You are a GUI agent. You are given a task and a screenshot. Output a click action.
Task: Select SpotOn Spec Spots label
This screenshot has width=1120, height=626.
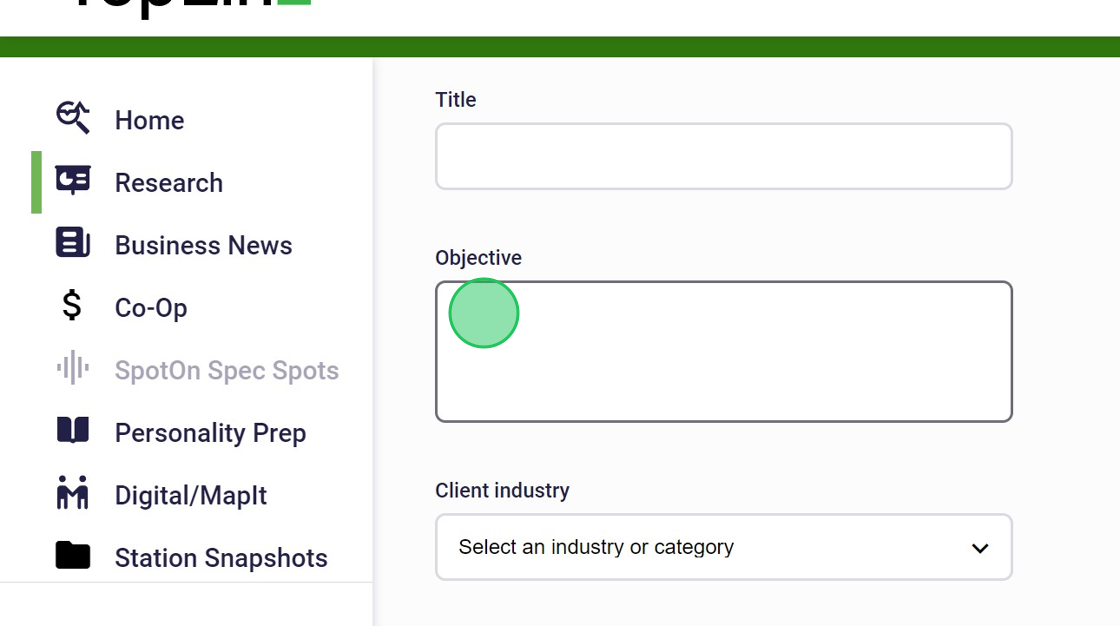pyautogui.click(x=227, y=371)
